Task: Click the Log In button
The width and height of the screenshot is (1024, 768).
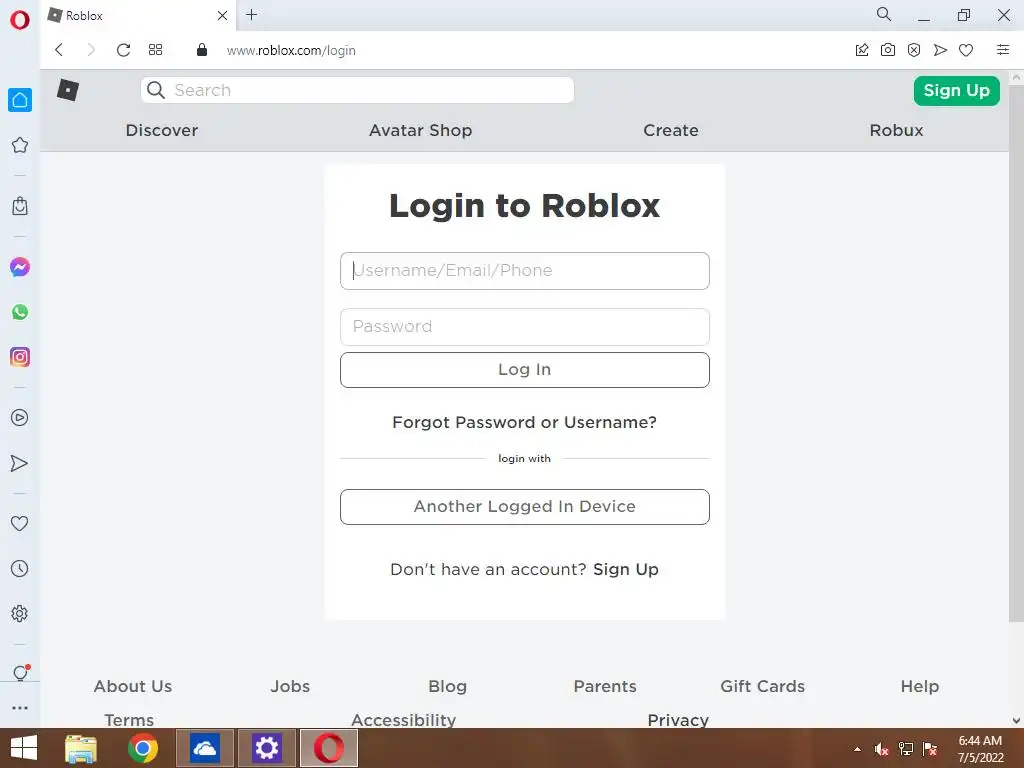Action: click(x=524, y=370)
